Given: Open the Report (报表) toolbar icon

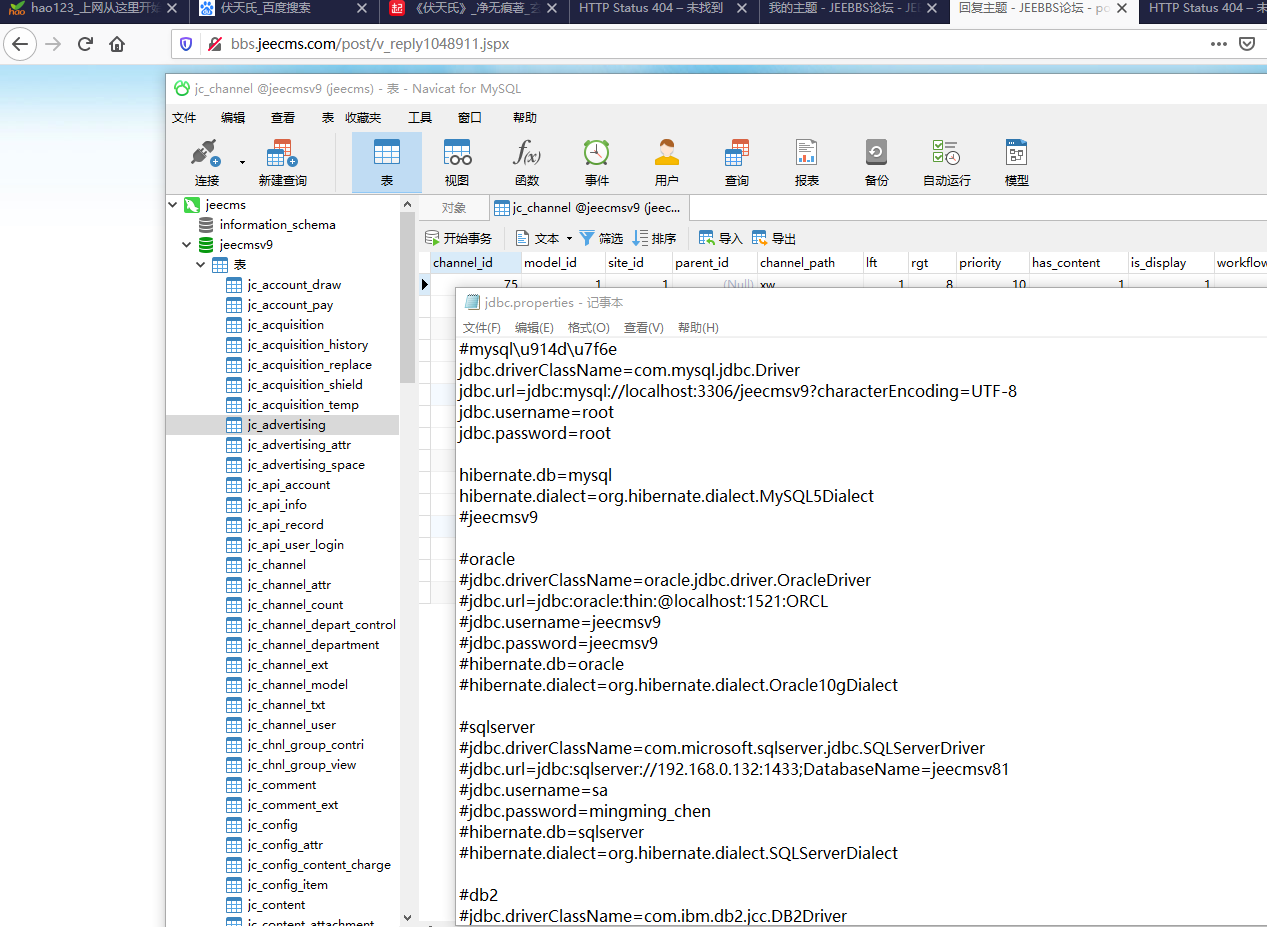Looking at the screenshot, I should [x=807, y=163].
